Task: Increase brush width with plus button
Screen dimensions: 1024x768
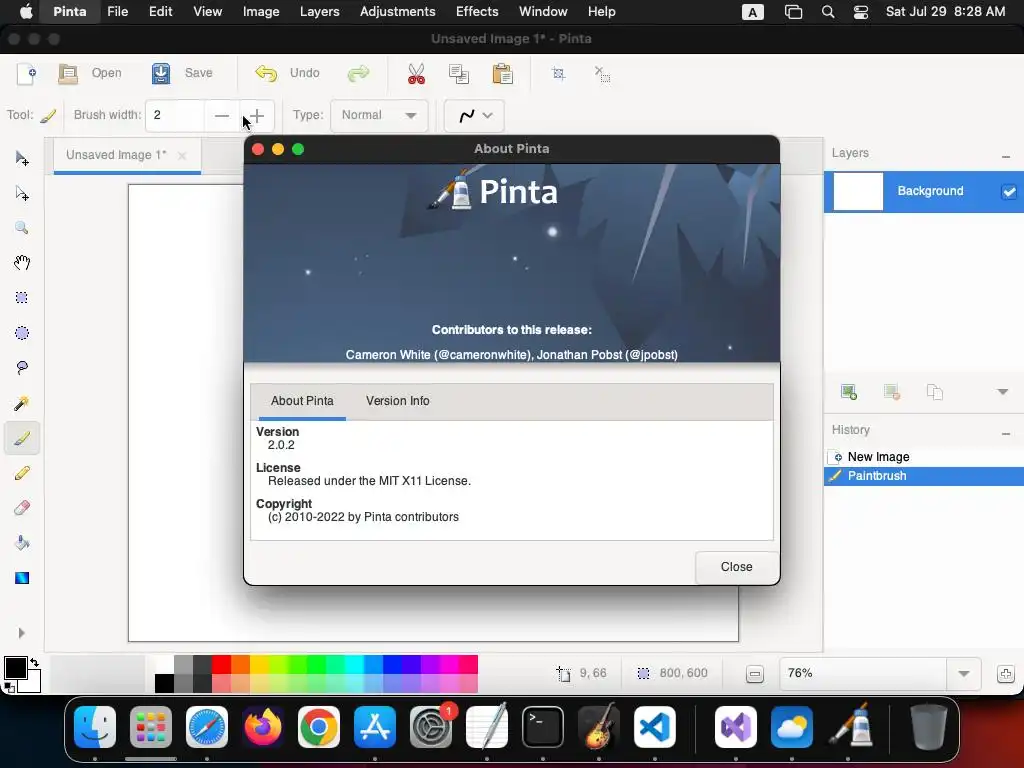Action: coord(257,116)
